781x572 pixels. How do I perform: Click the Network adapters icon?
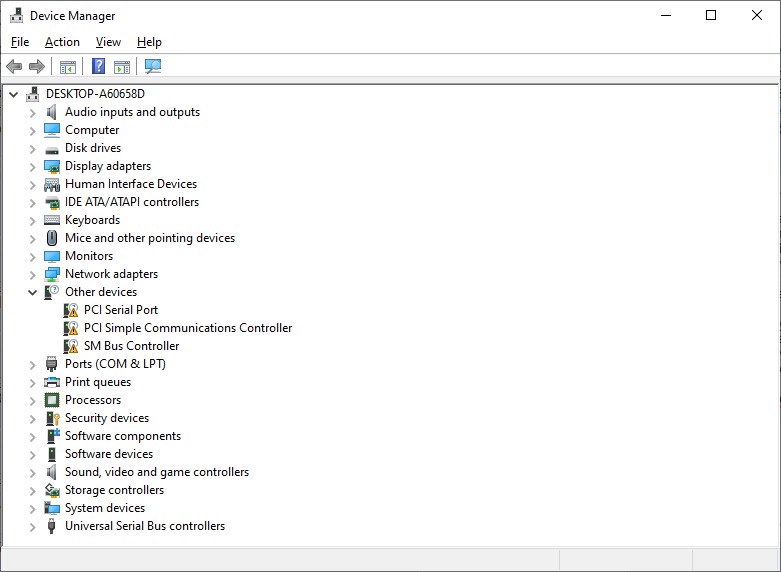point(52,274)
